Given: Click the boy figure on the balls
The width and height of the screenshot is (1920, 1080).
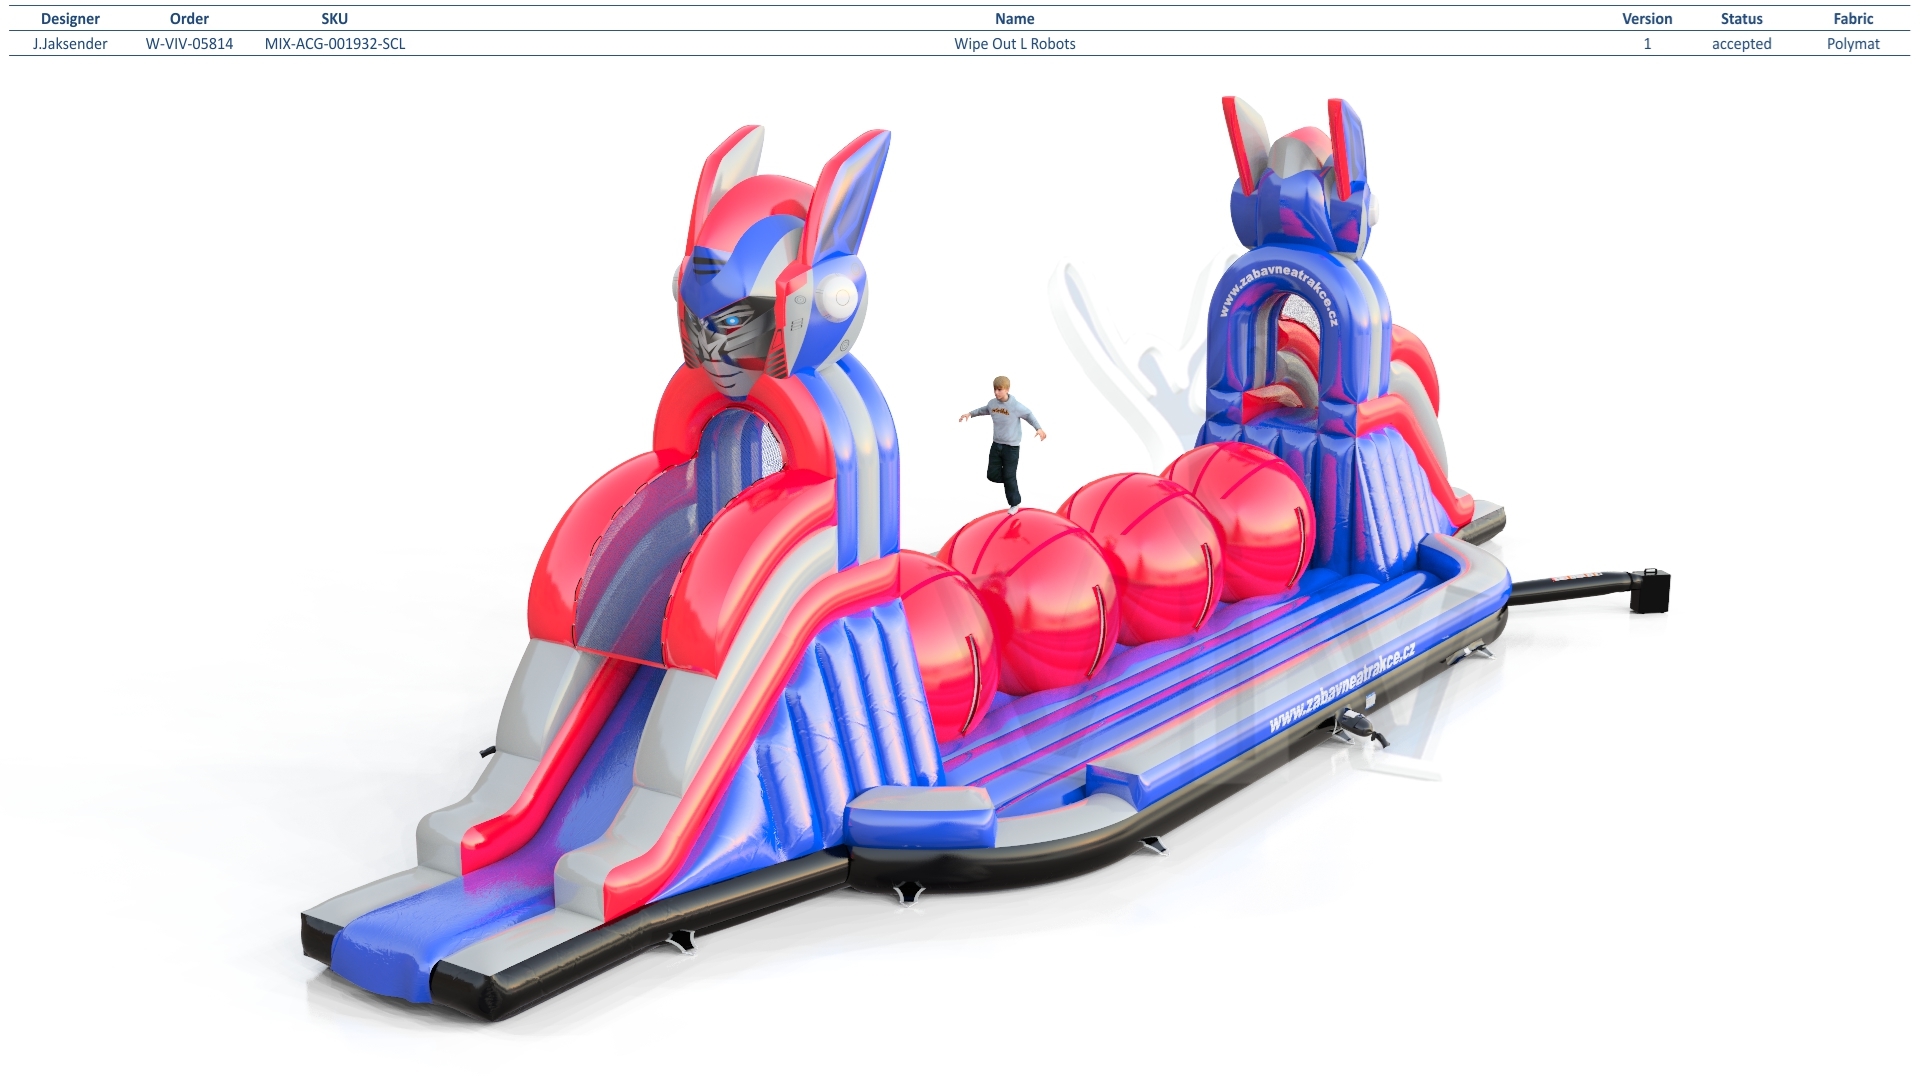Looking at the screenshot, I should (x=1004, y=443).
